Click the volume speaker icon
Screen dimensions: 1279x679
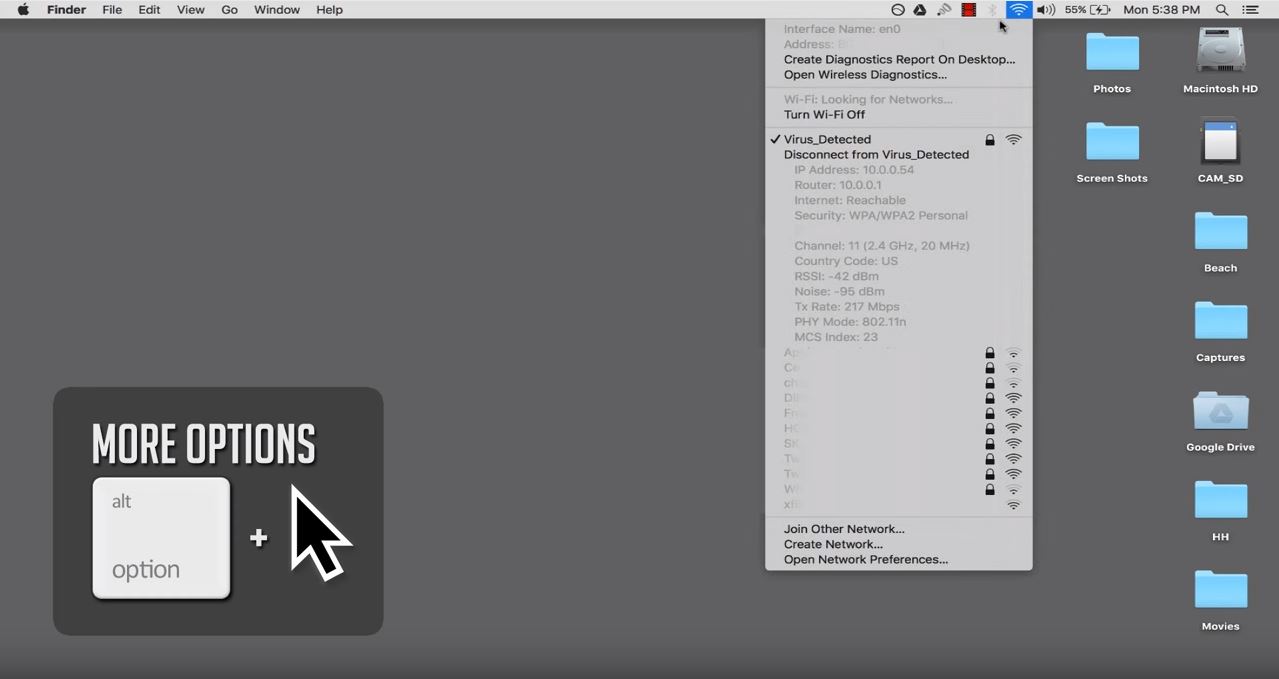(1046, 10)
